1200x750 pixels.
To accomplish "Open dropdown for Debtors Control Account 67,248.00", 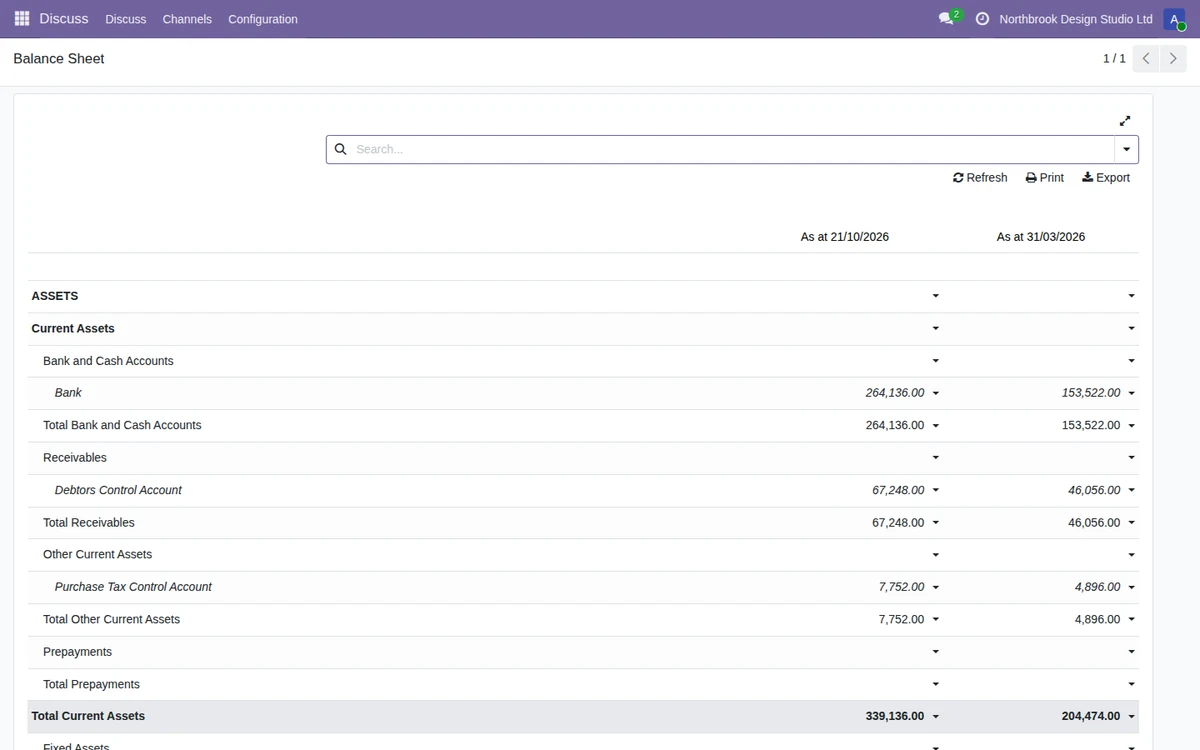I will [936, 491].
